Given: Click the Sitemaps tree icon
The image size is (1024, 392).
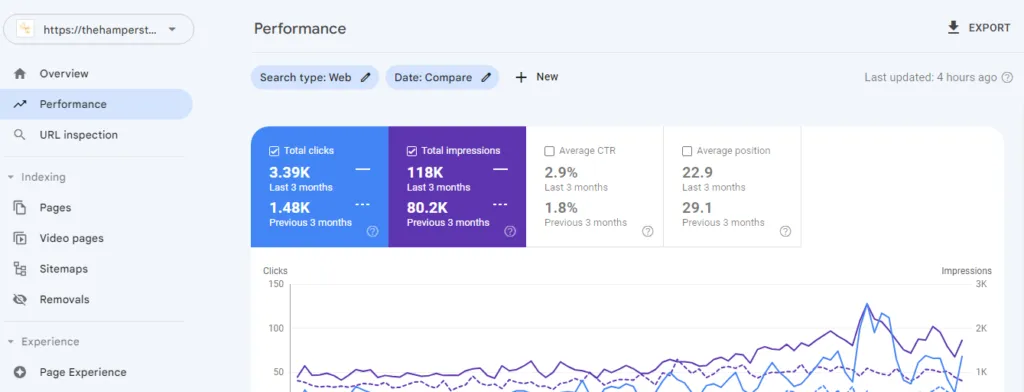Looking at the screenshot, I should 20,269.
